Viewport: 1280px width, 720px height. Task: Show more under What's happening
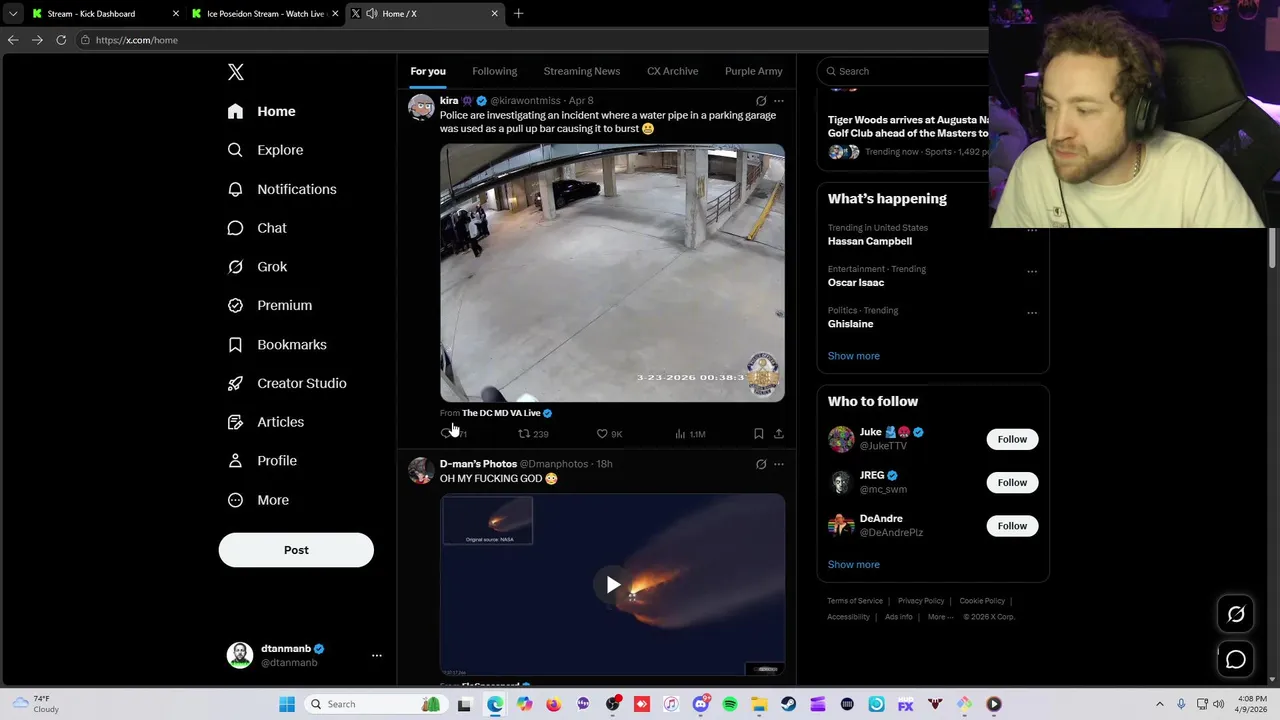(x=854, y=356)
